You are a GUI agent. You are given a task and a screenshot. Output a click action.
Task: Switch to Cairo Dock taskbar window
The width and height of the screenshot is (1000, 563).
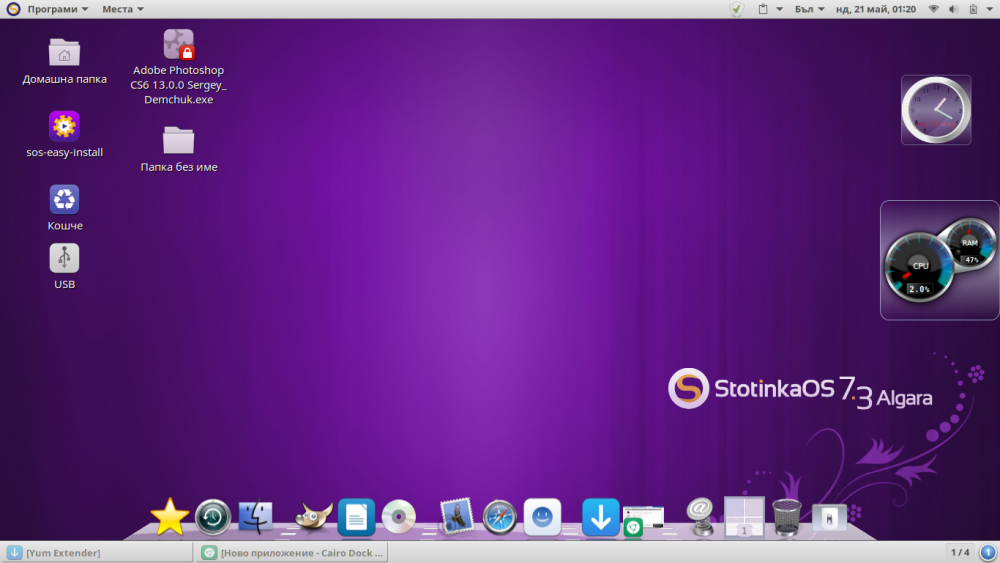point(292,553)
